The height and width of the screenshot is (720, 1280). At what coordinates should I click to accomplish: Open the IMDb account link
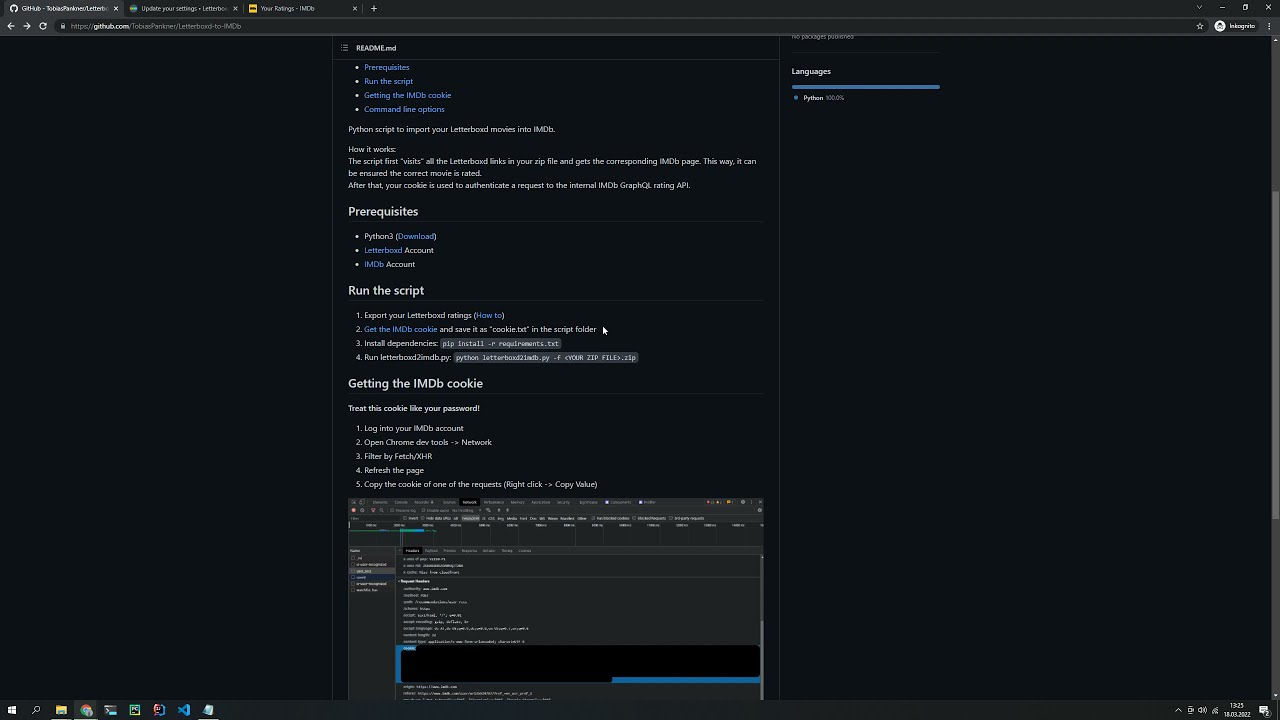(374, 264)
